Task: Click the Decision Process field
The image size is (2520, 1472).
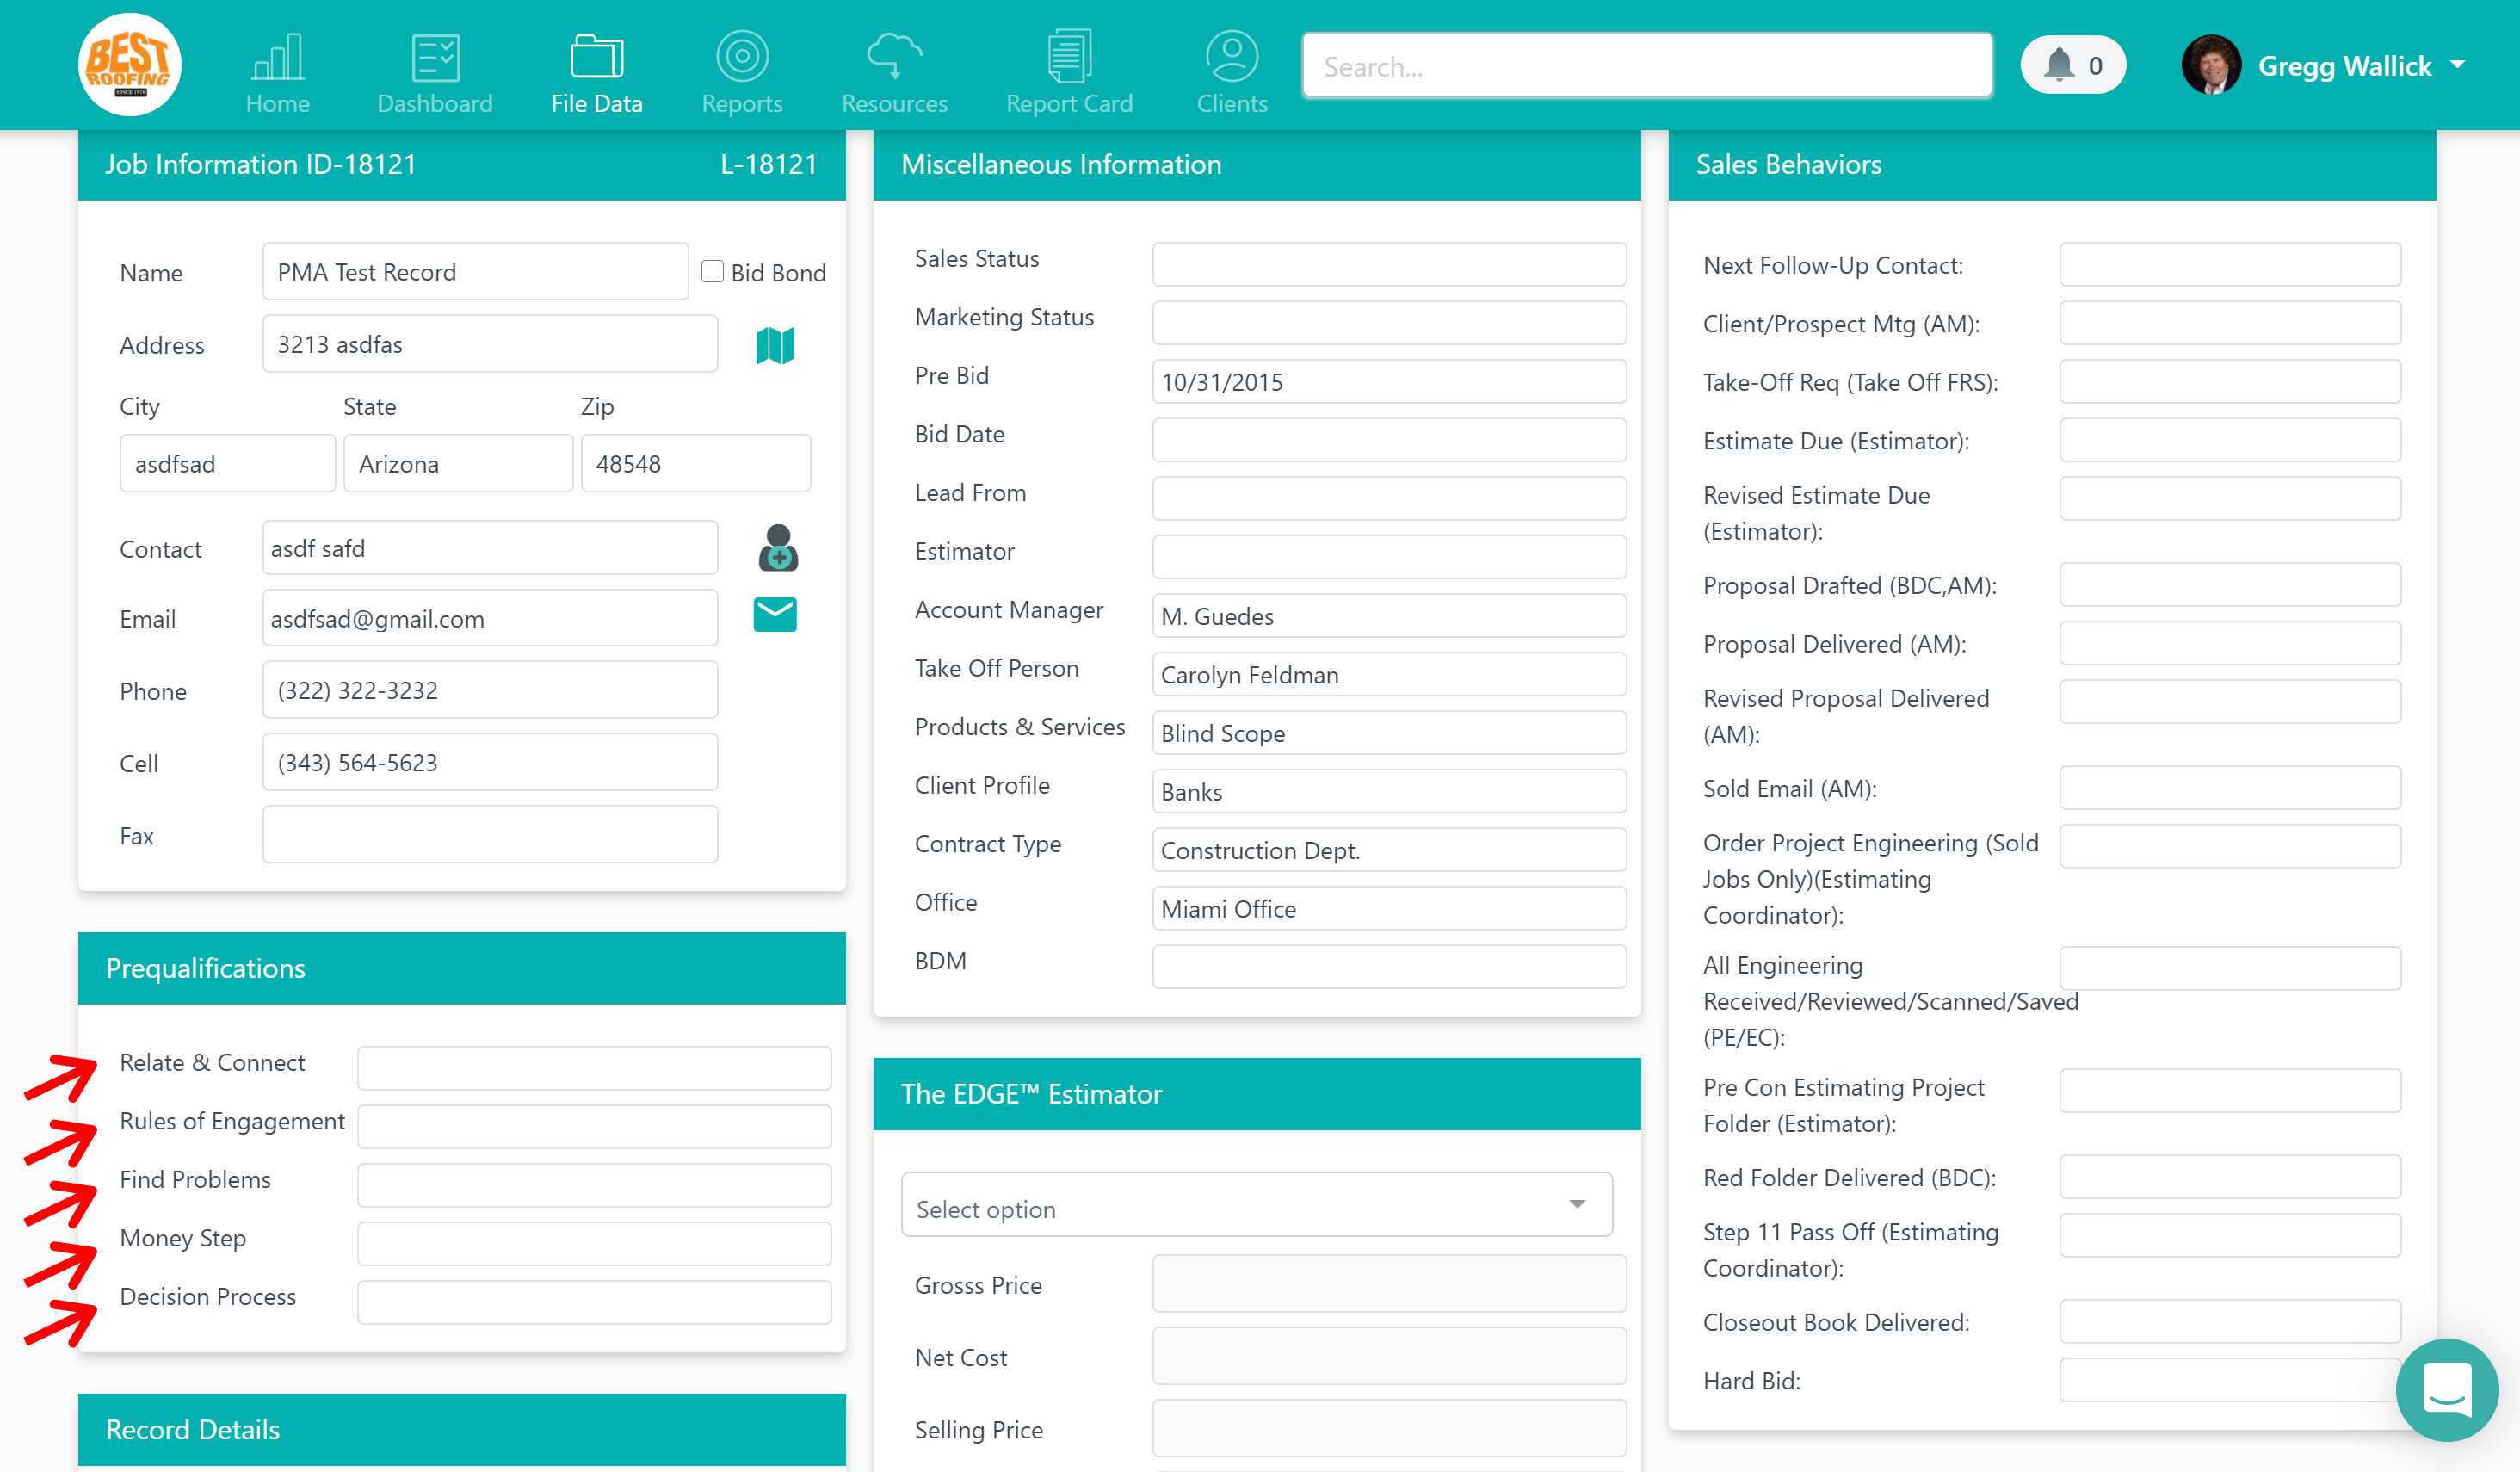Action: 594,1302
